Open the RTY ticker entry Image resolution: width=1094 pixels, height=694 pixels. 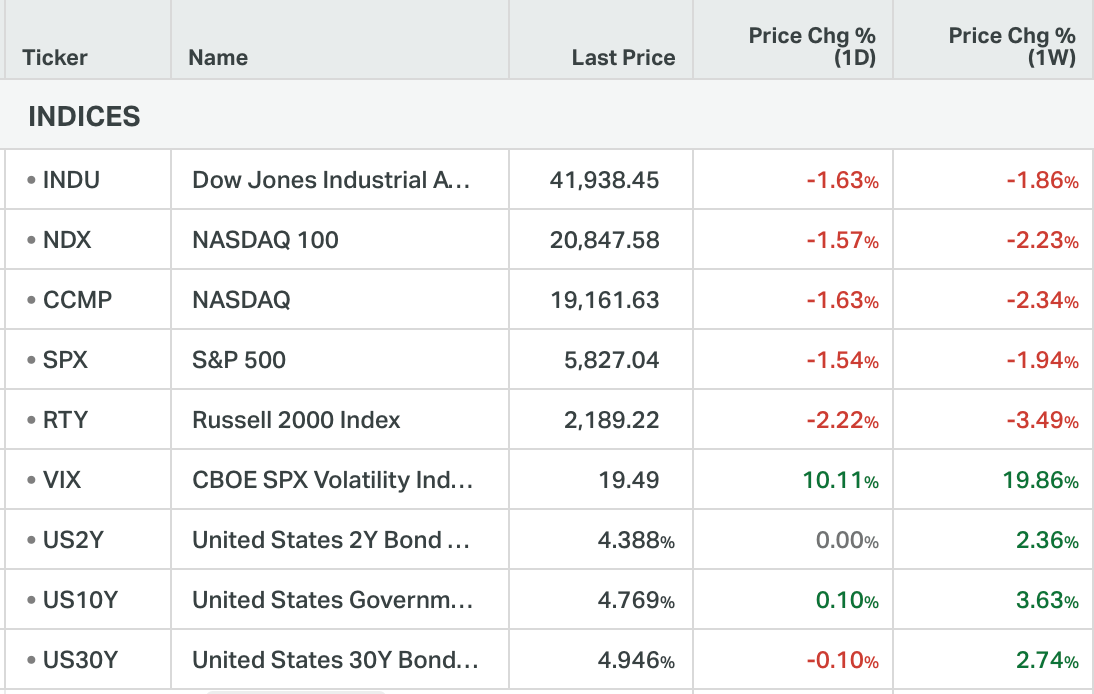(x=65, y=420)
